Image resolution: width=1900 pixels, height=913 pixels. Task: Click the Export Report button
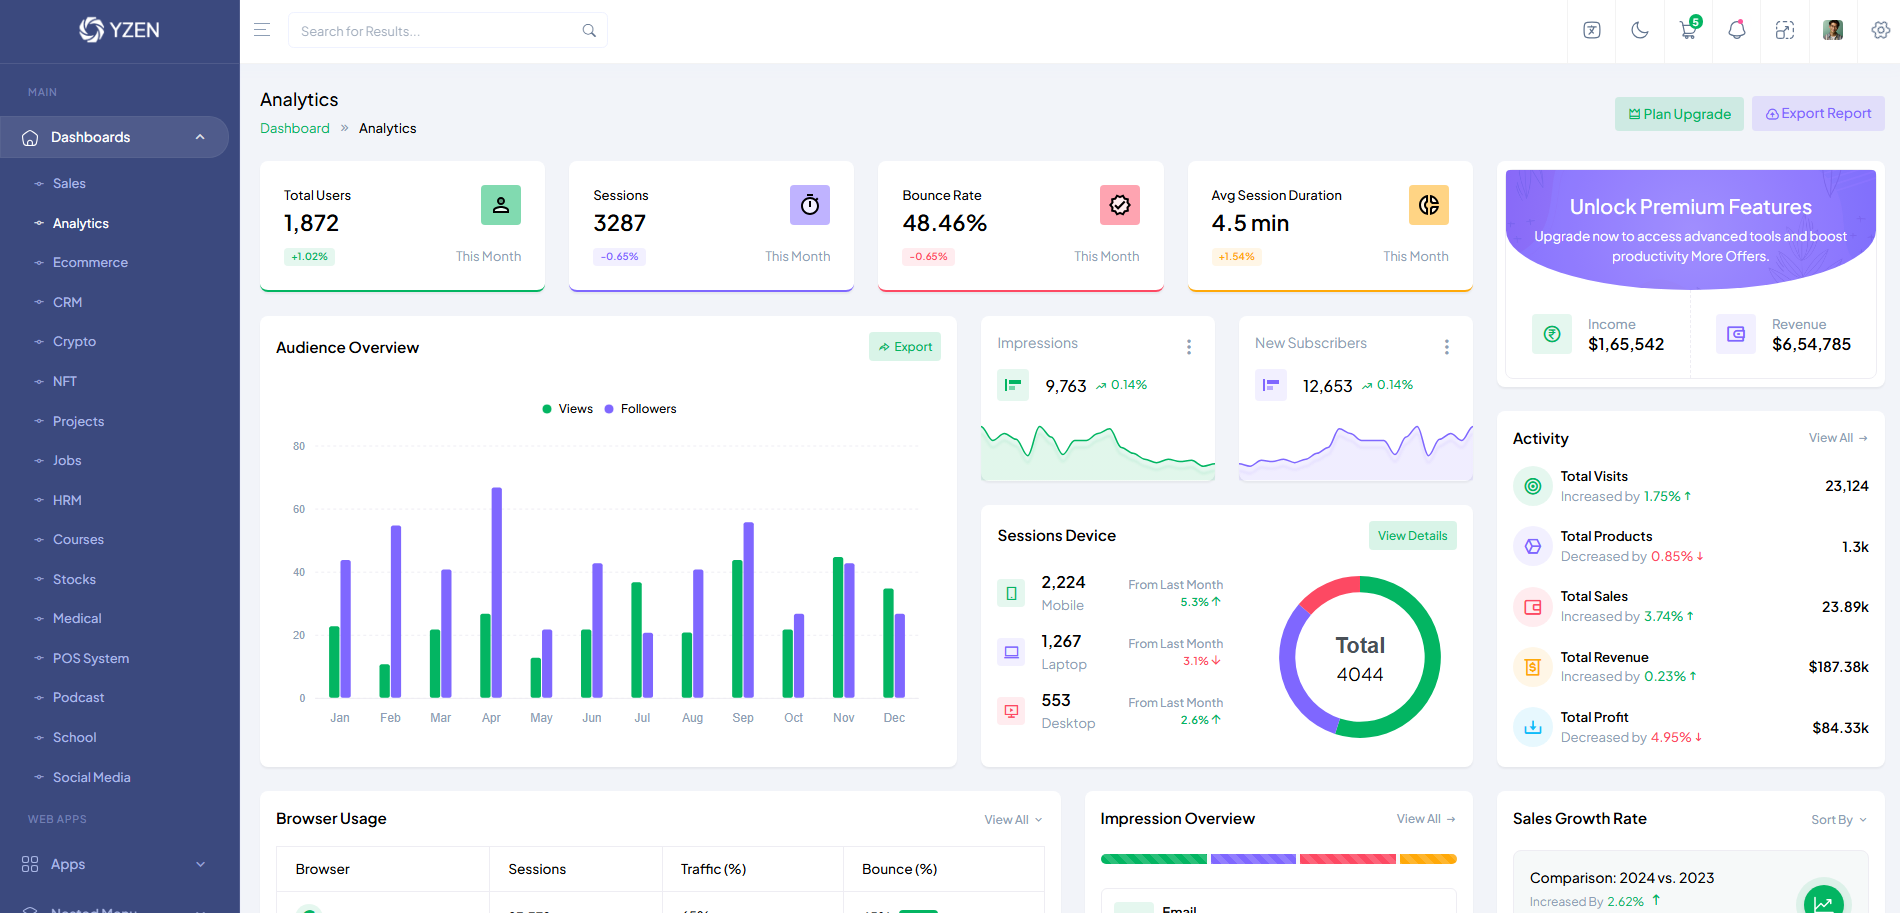tap(1818, 114)
